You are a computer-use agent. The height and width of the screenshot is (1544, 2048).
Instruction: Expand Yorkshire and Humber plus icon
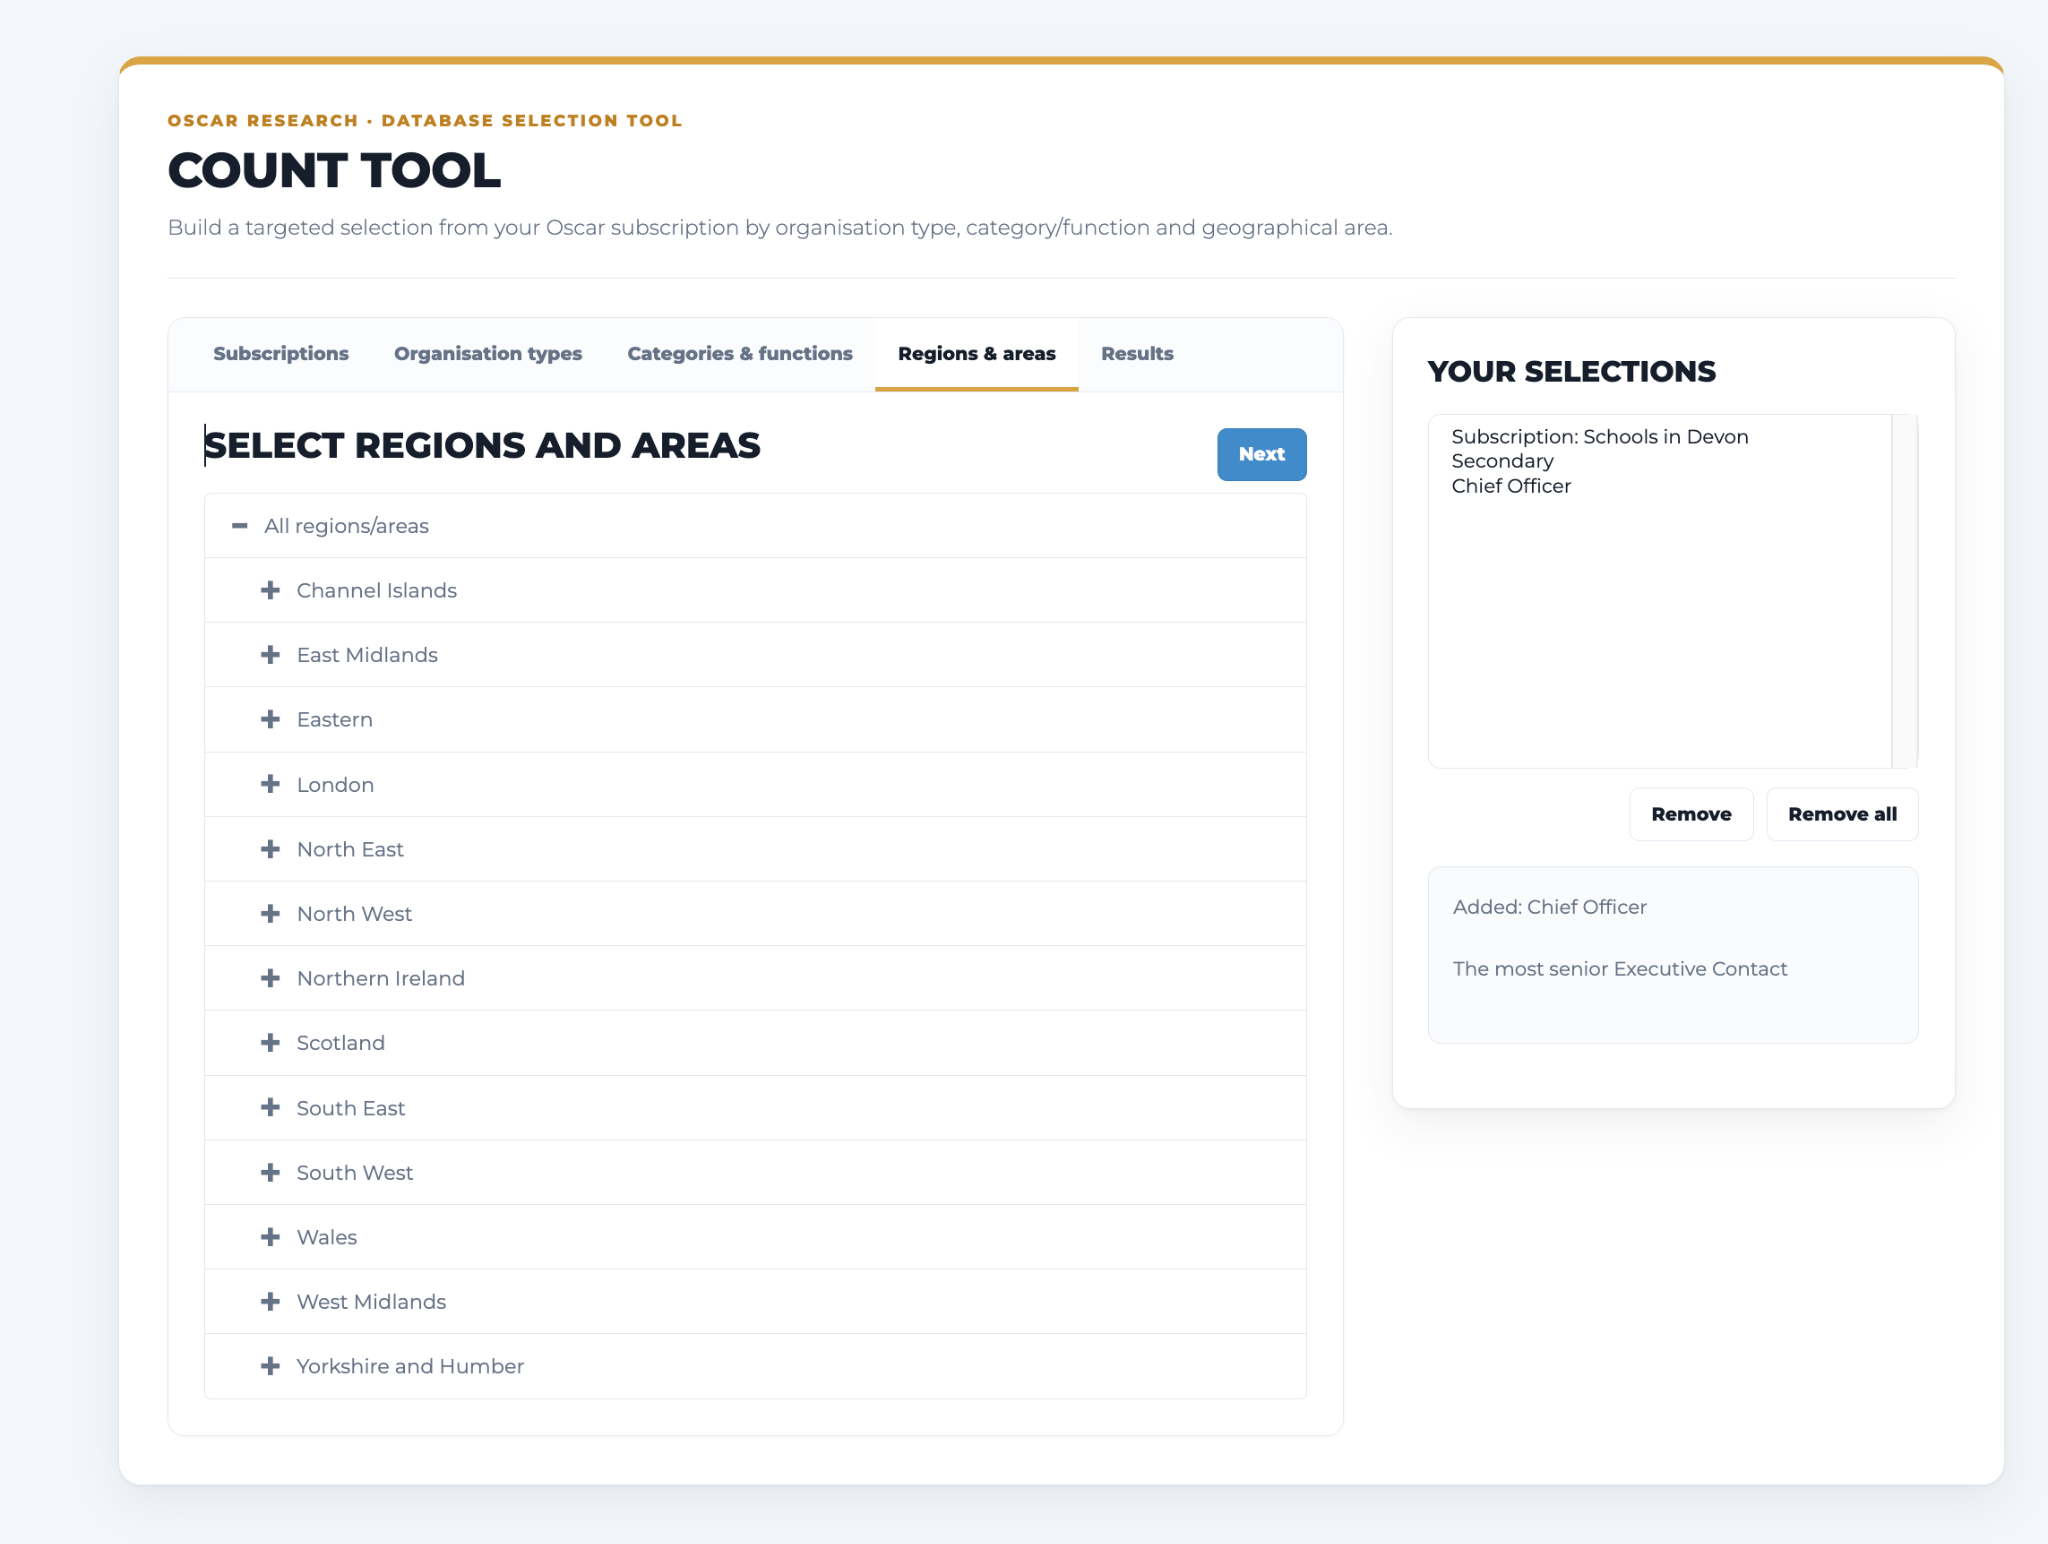point(270,1366)
